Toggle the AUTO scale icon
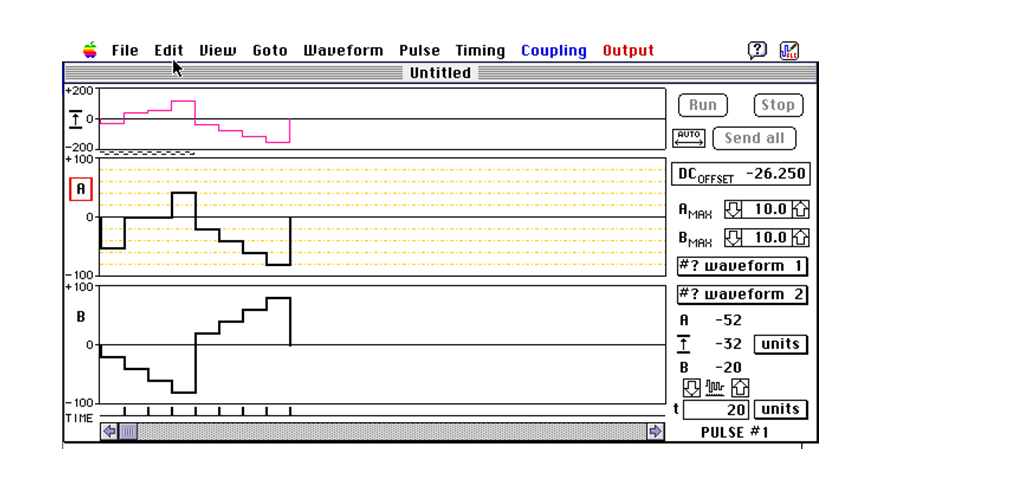Screen dimensions: 1024x497 [689, 138]
